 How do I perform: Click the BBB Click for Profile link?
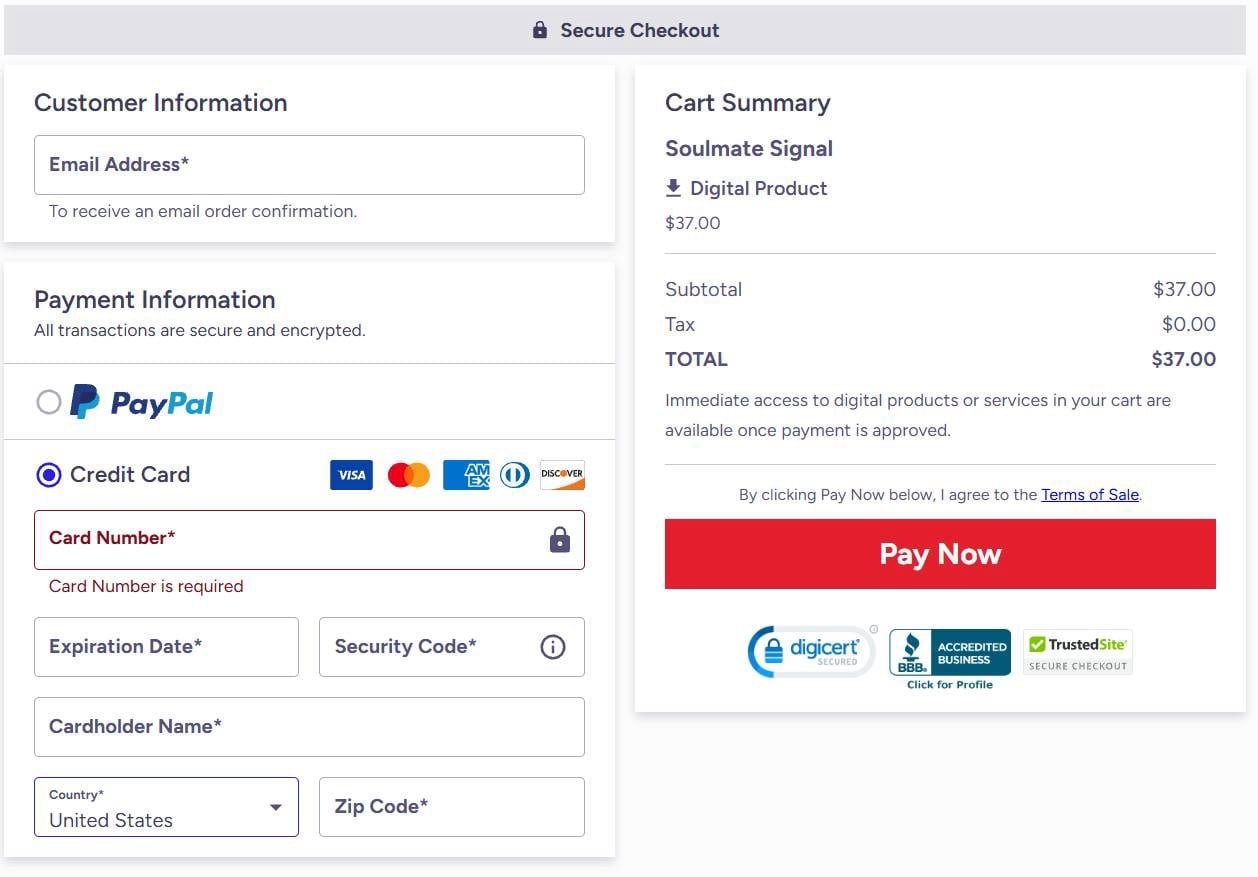click(x=948, y=685)
